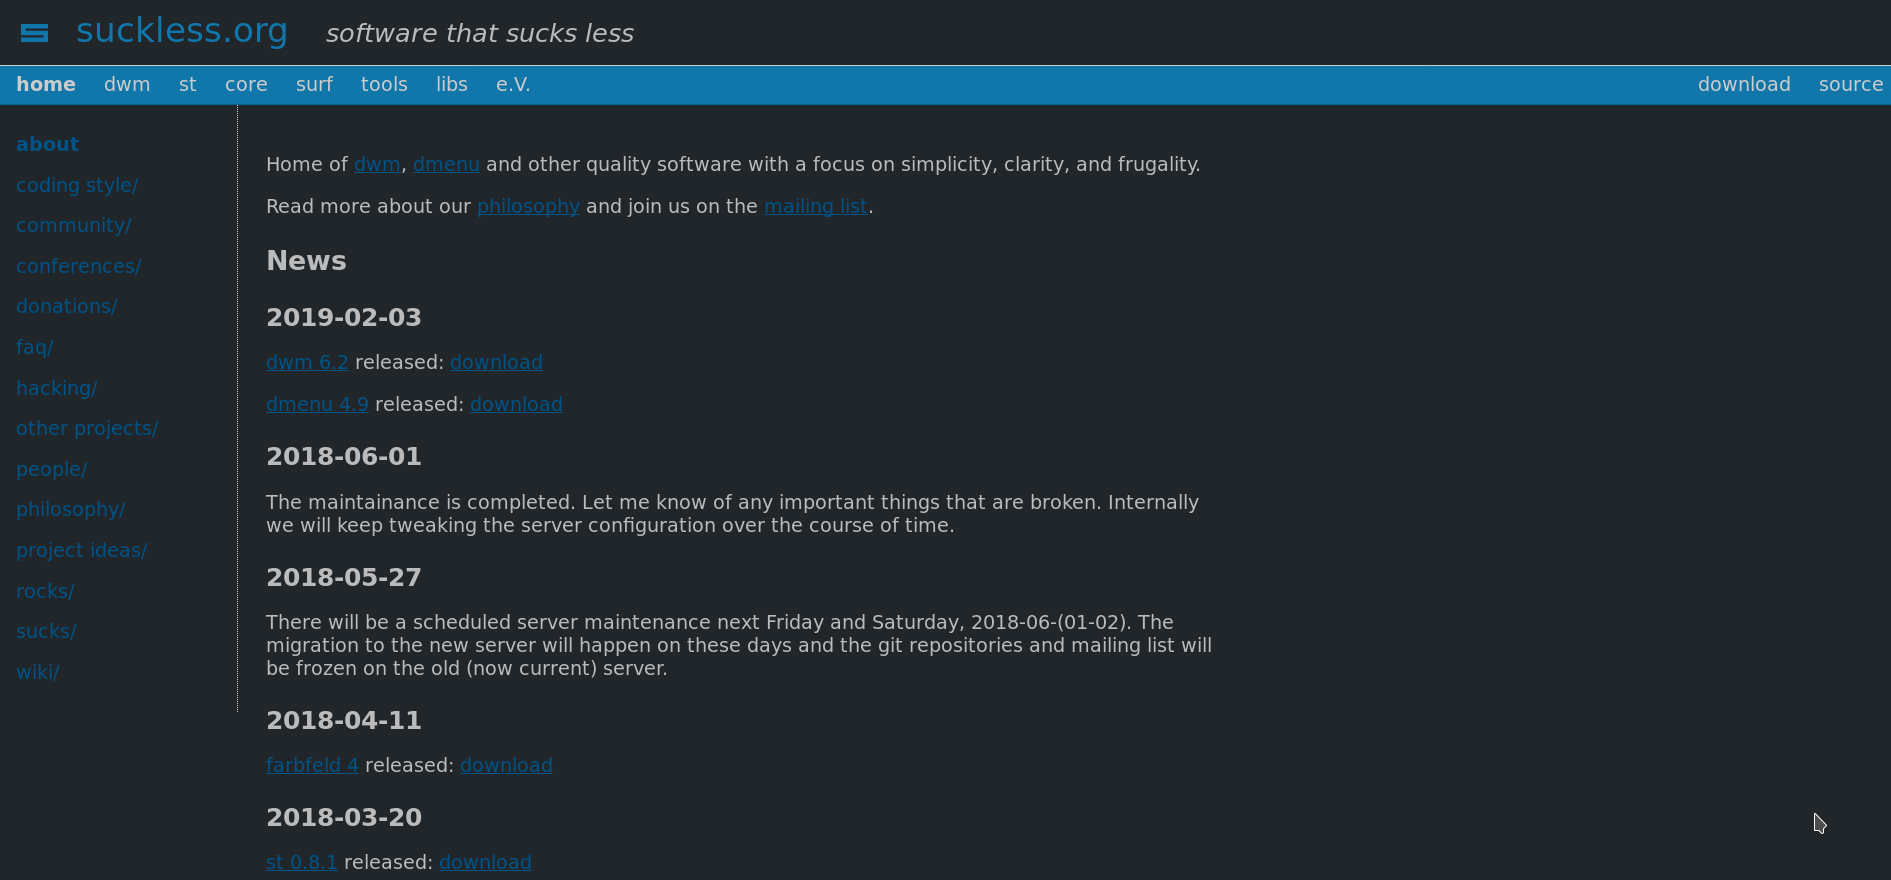Download dmenu 4.9 via its download link
The image size is (1891, 880).
point(516,404)
